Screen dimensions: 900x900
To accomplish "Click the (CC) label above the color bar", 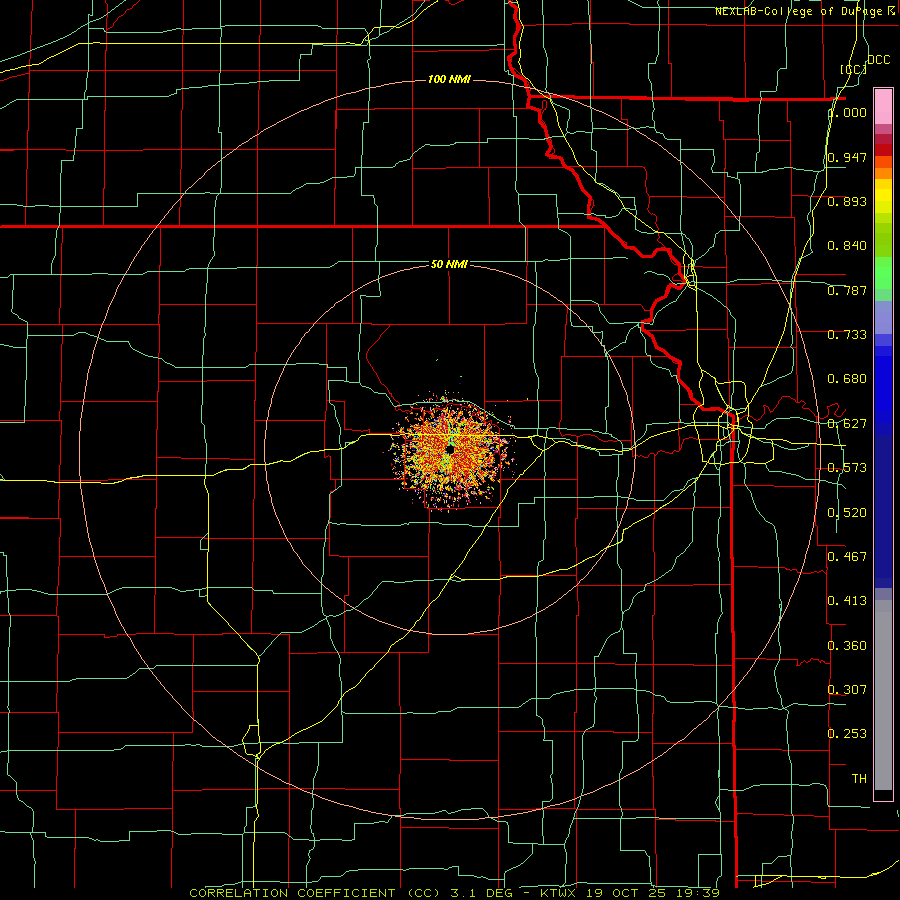I will click(x=854, y=69).
